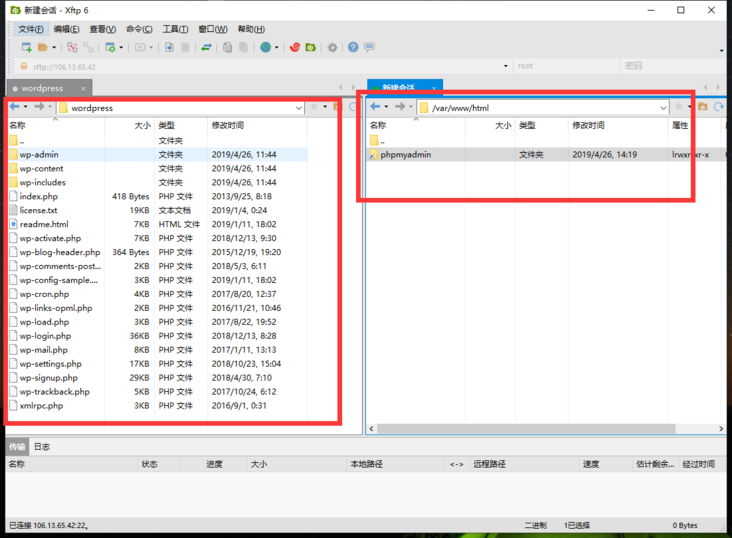The height and width of the screenshot is (538, 732).
Task: Close the wordpress tab
Action: [x=83, y=88]
